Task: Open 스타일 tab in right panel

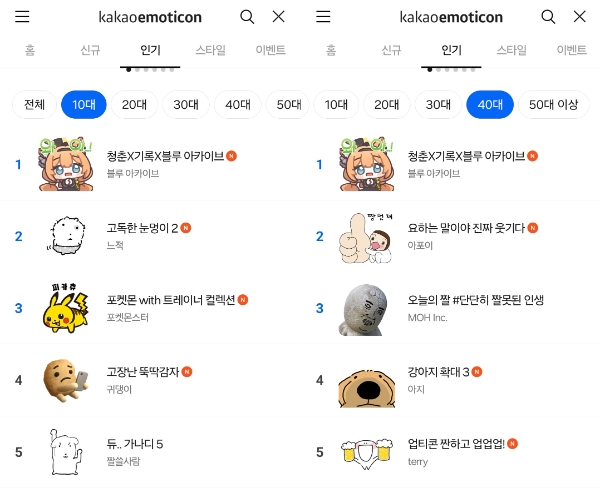Action: pyautogui.click(x=511, y=49)
